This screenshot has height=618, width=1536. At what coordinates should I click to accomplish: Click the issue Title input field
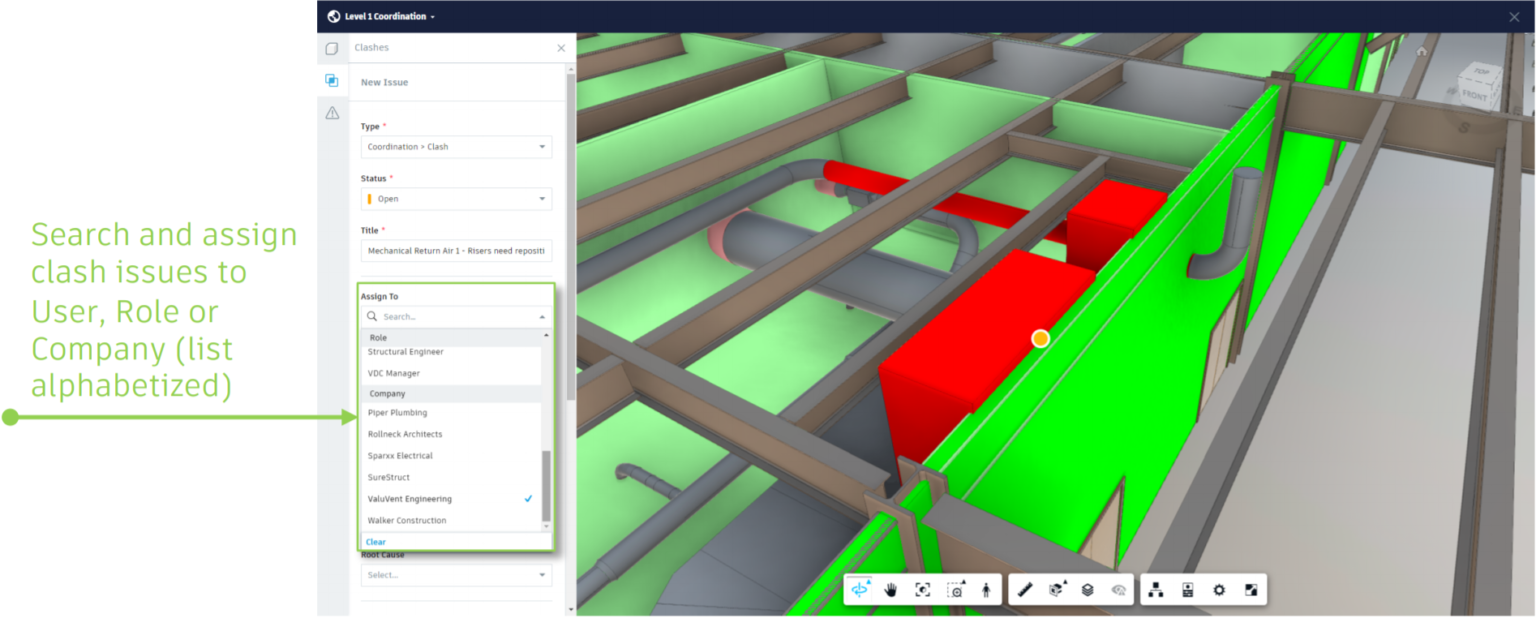click(x=456, y=250)
